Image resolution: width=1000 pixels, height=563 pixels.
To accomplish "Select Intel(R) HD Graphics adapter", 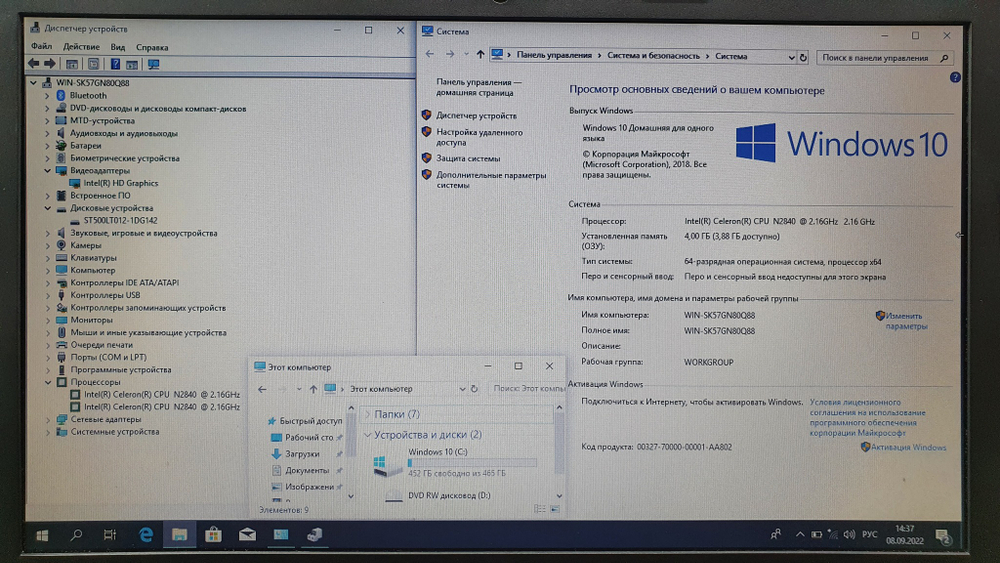I will (x=121, y=183).
